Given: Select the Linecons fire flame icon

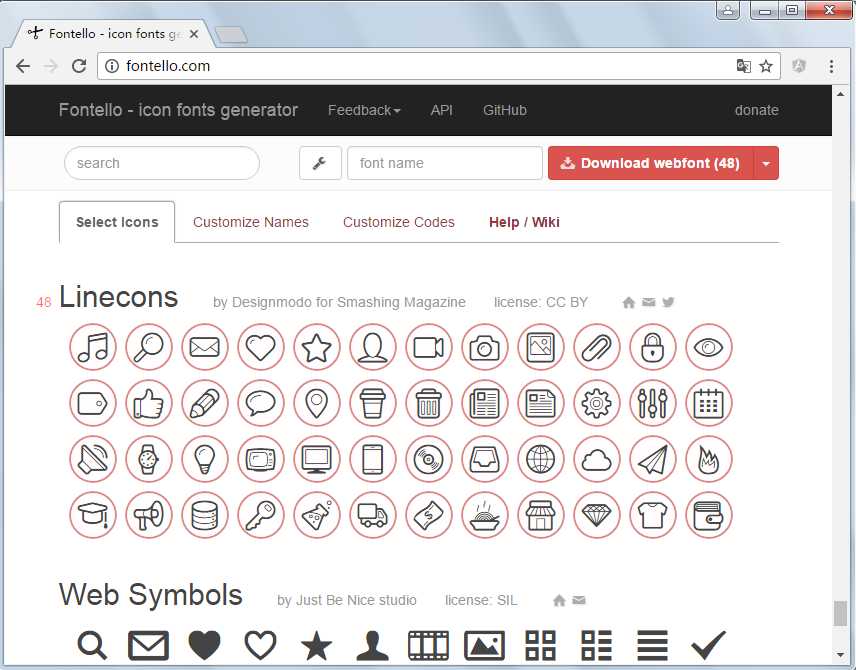Looking at the screenshot, I should click(x=709, y=459).
